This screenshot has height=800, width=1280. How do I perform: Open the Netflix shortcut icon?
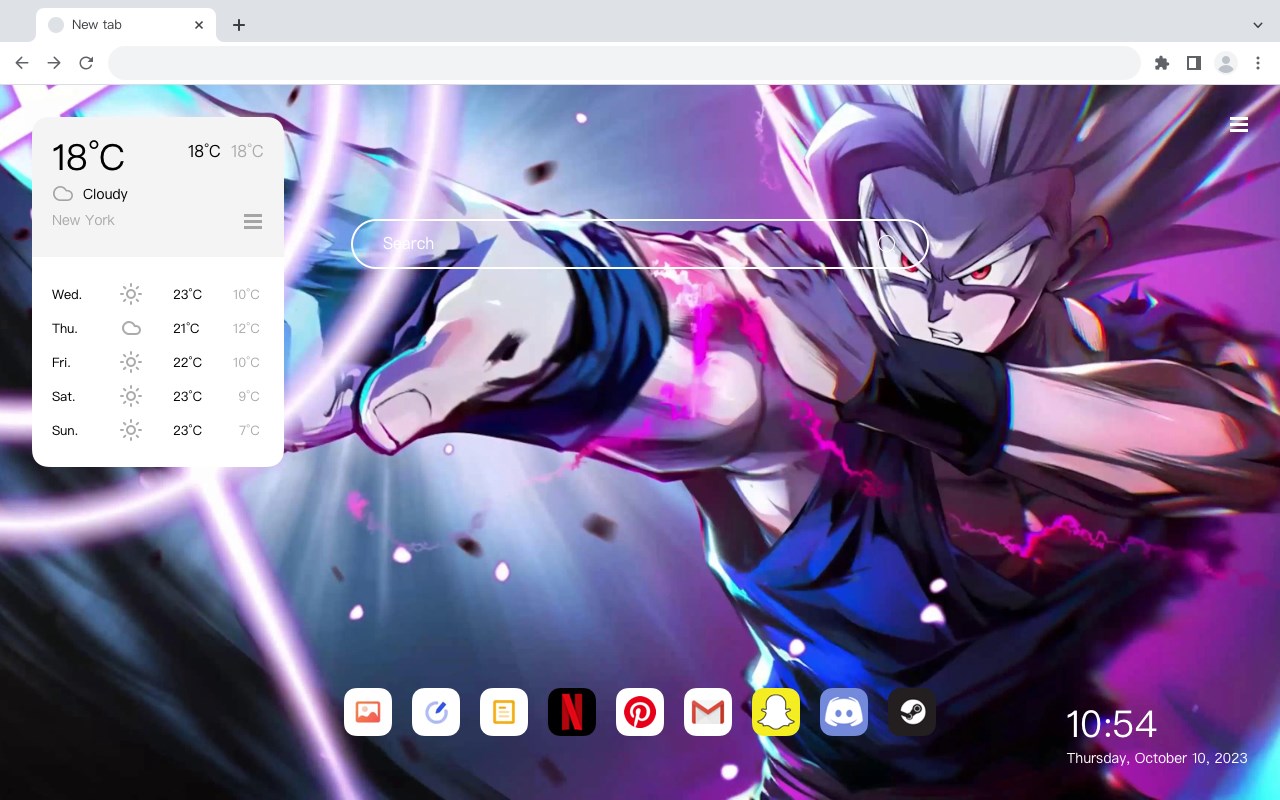(572, 712)
